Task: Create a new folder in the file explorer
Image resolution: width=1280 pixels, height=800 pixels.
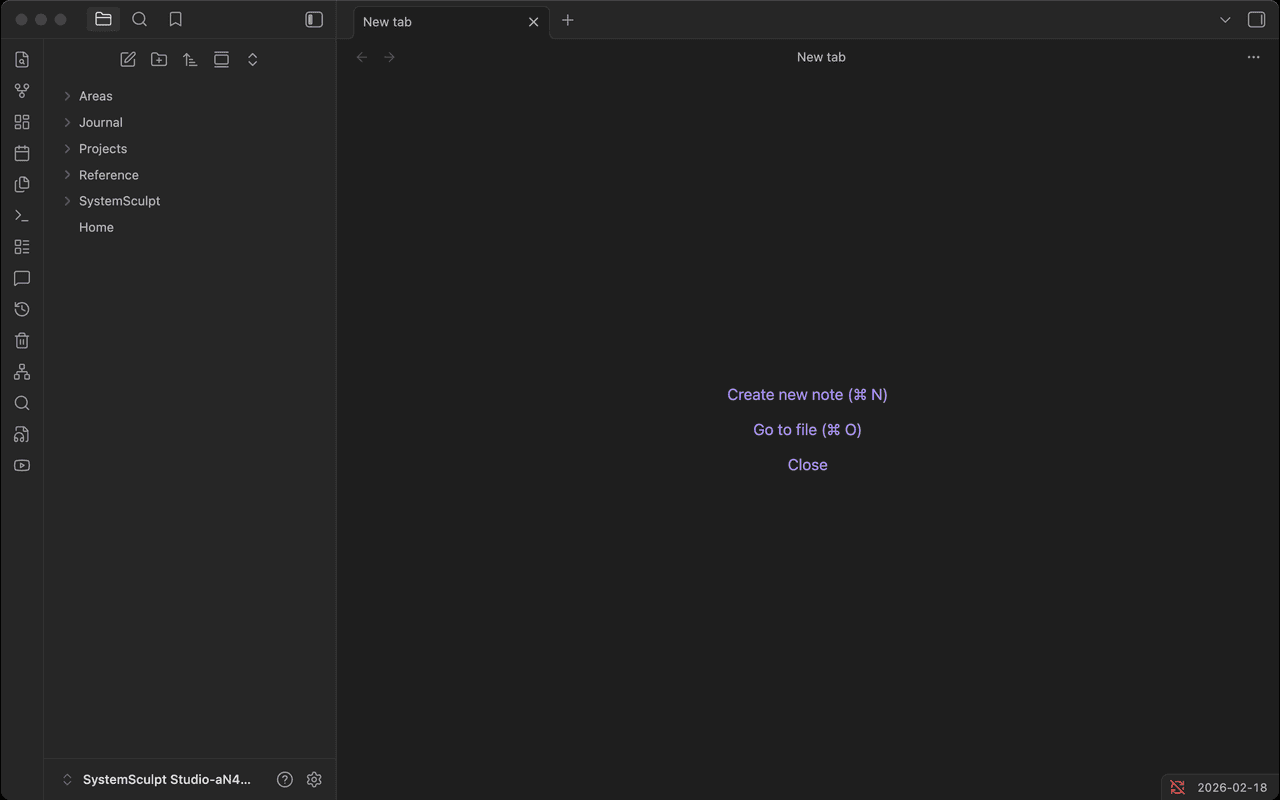Action: click(x=158, y=59)
